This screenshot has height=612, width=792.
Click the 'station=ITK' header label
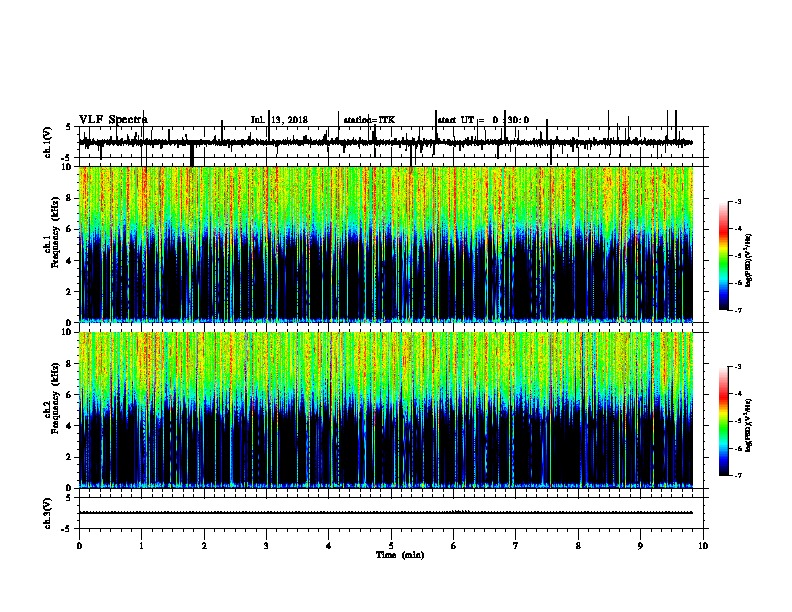click(x=369, y=120)
